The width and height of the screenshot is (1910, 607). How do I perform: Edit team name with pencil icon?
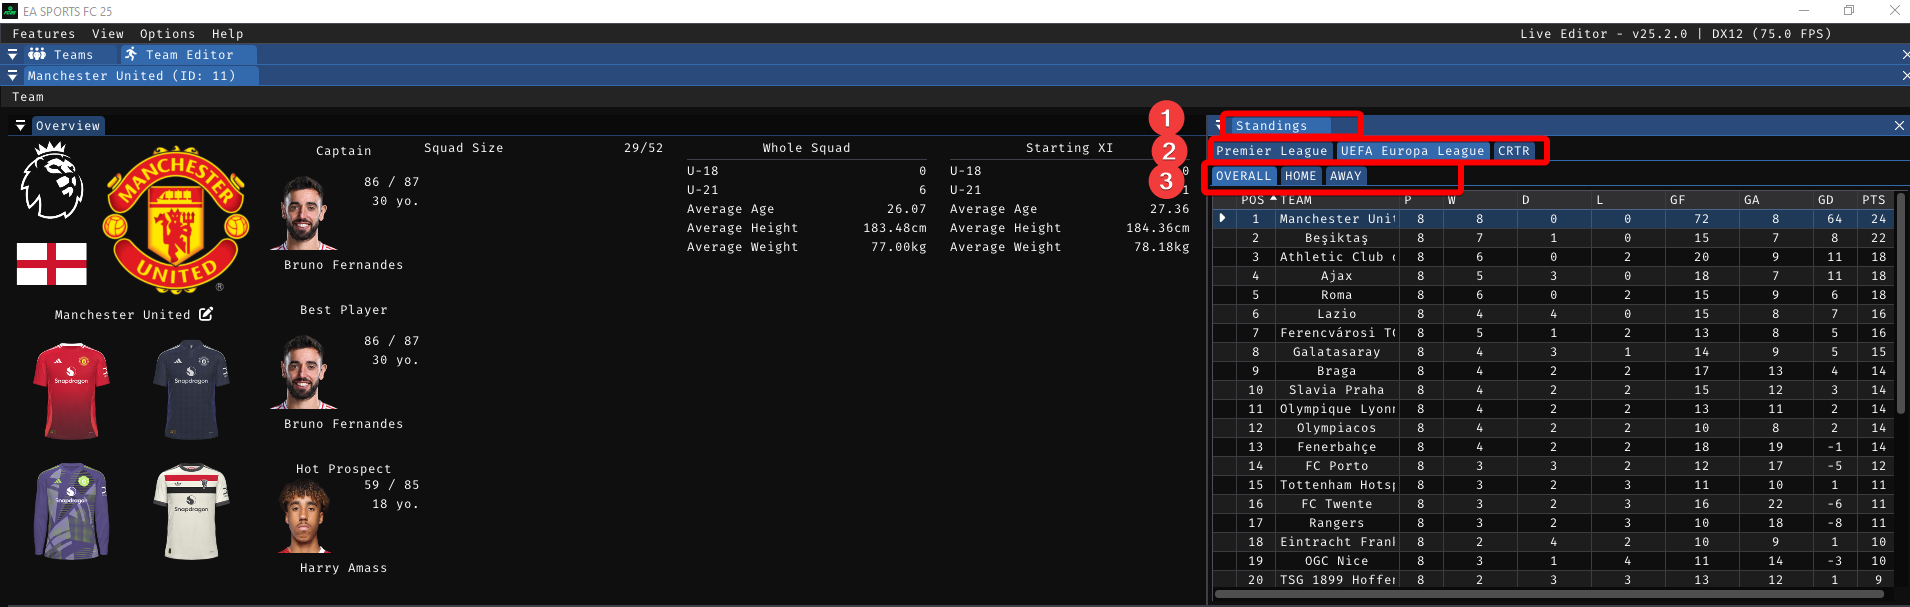pyautogui.click(x=206, y=314)
